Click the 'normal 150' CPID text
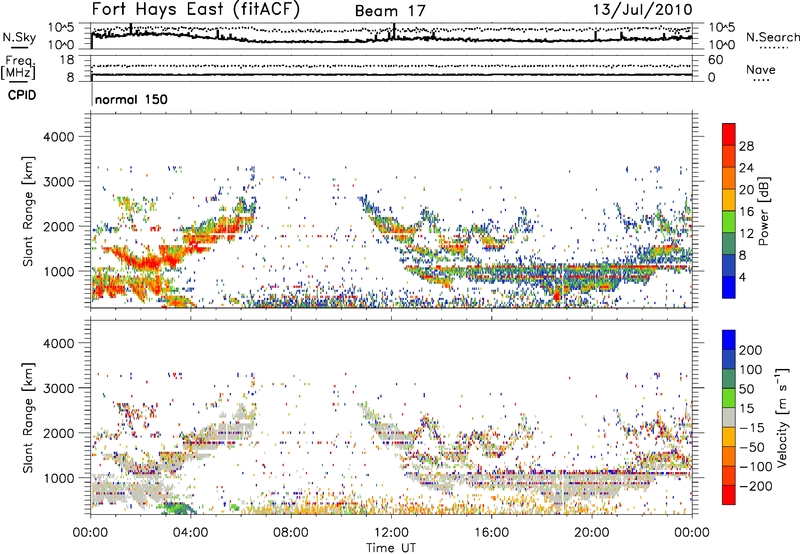Screen dimensions: 800x554 pos(131,99)
